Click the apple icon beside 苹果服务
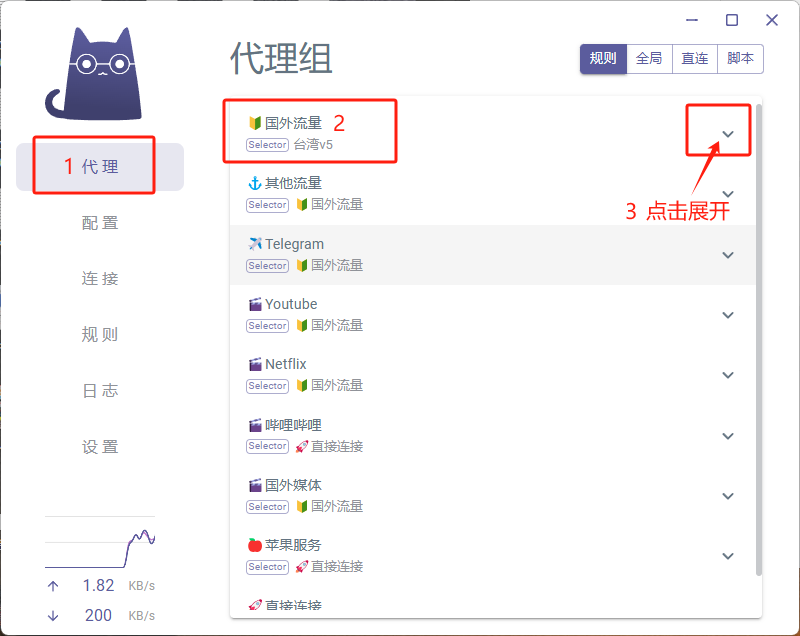 254,545
